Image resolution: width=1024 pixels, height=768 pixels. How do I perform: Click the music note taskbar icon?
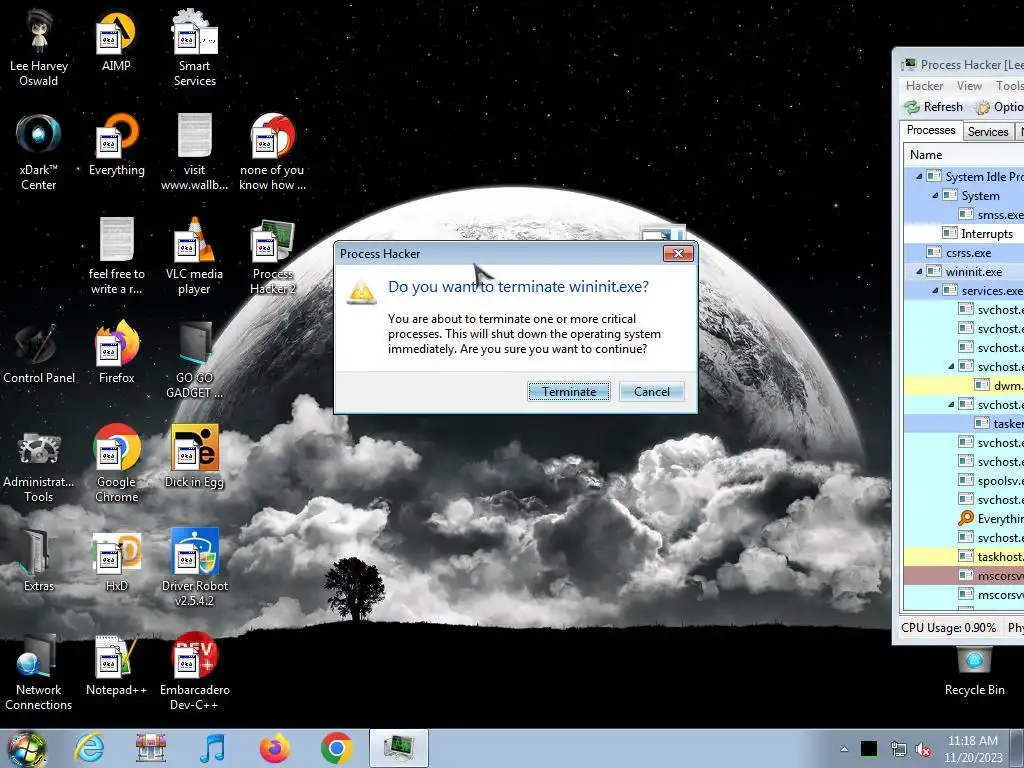[x=212, y=748]
